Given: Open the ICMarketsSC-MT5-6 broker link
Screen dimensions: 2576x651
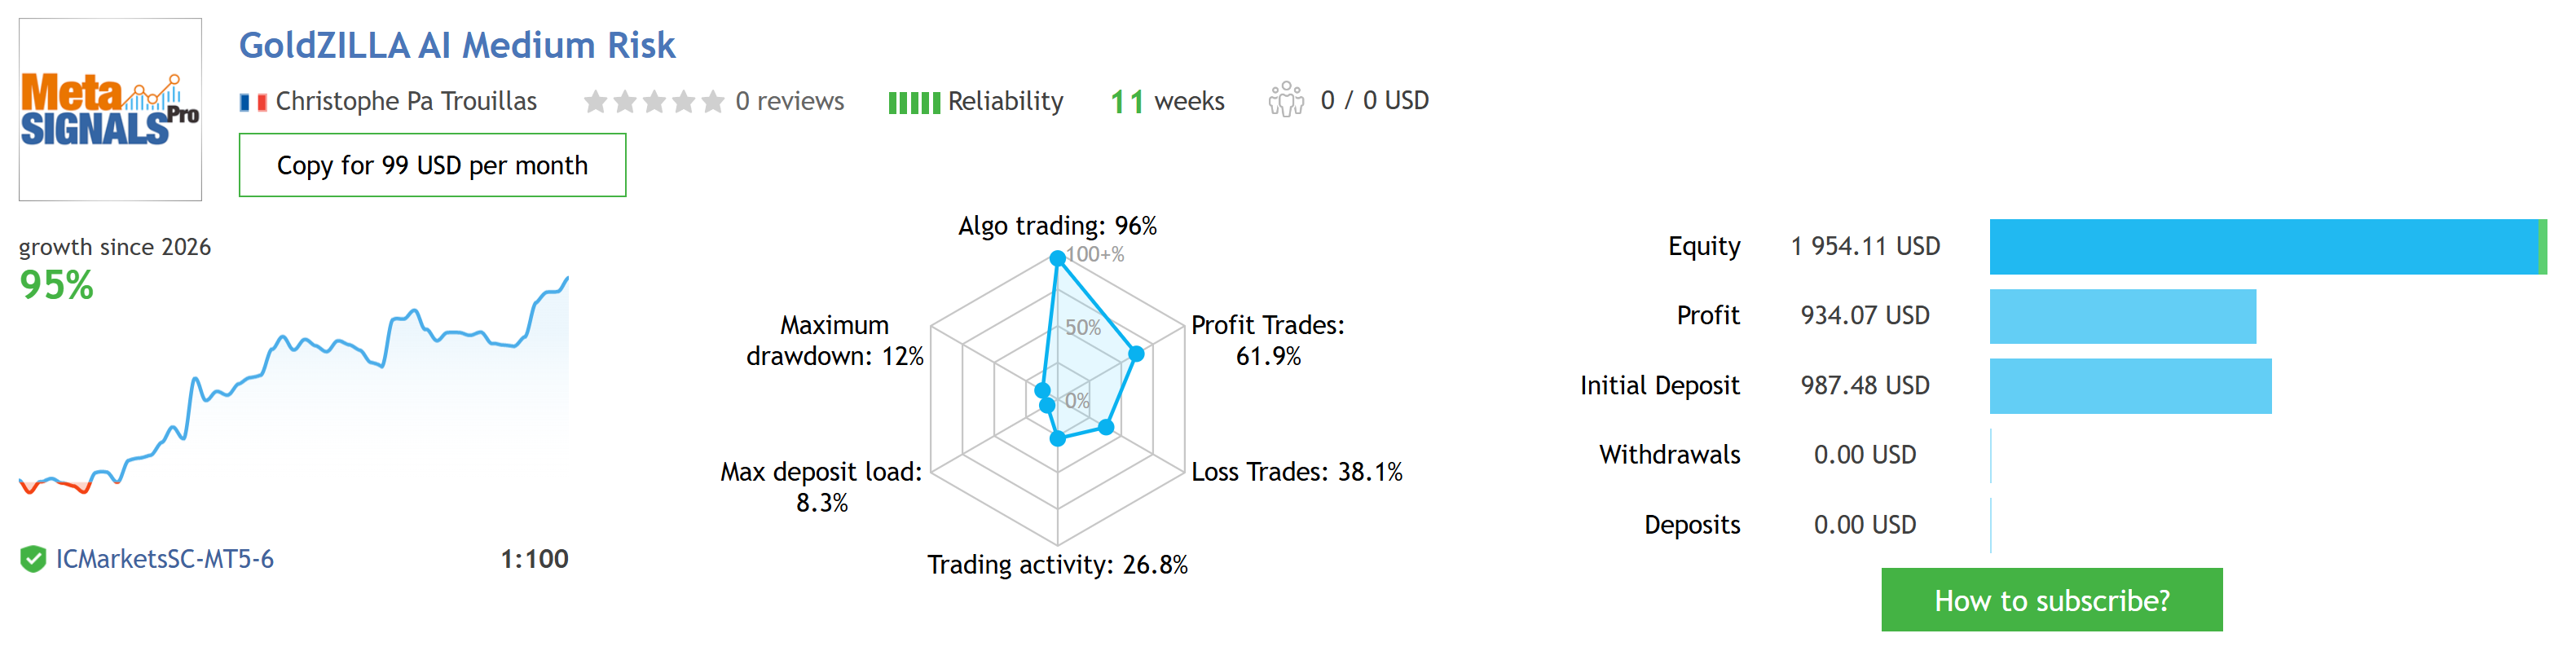Looking at the screenshot, I should pos(164,559).
